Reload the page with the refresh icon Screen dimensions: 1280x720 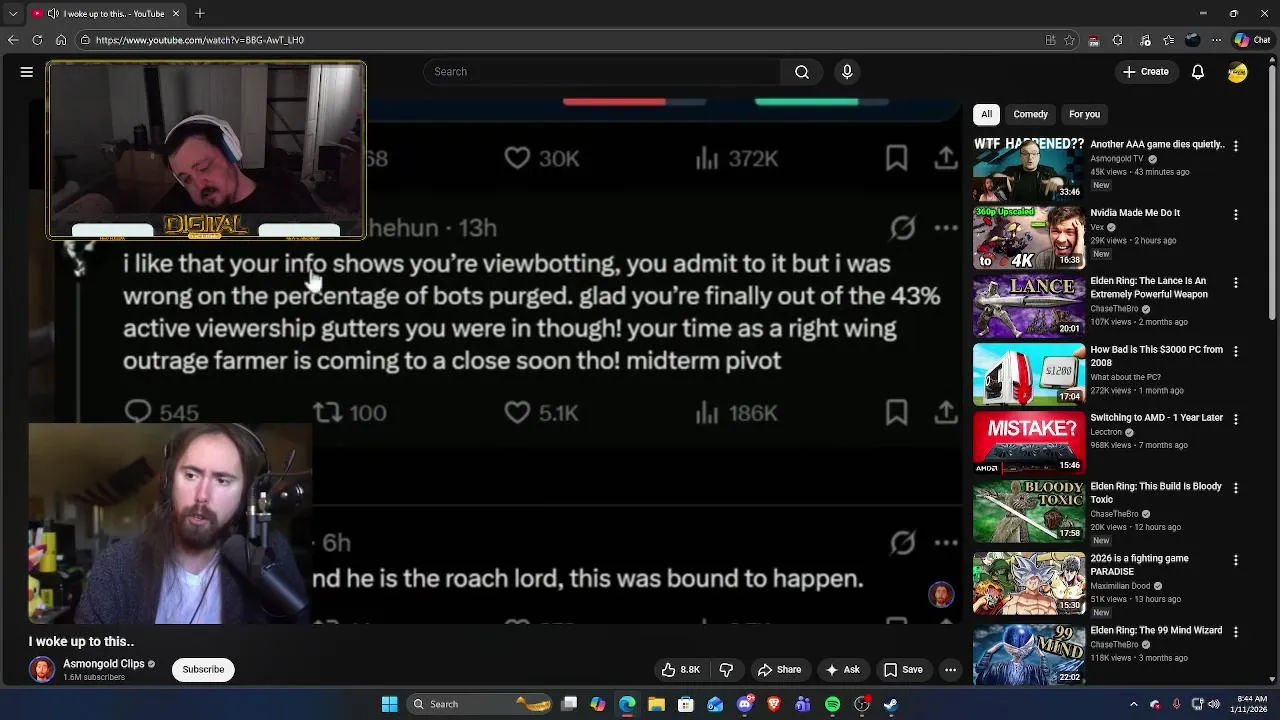37,40
